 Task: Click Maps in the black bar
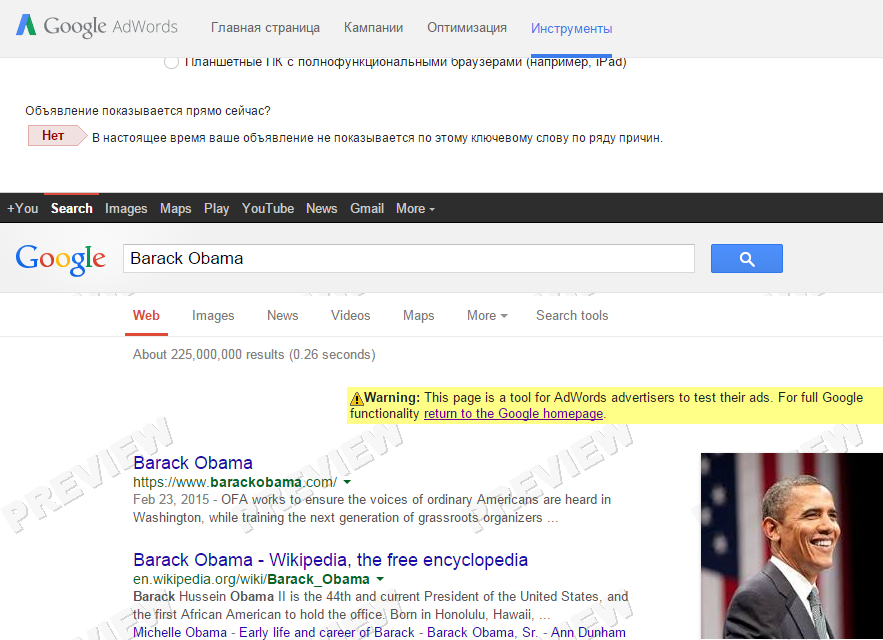click(x=176, y=208)
